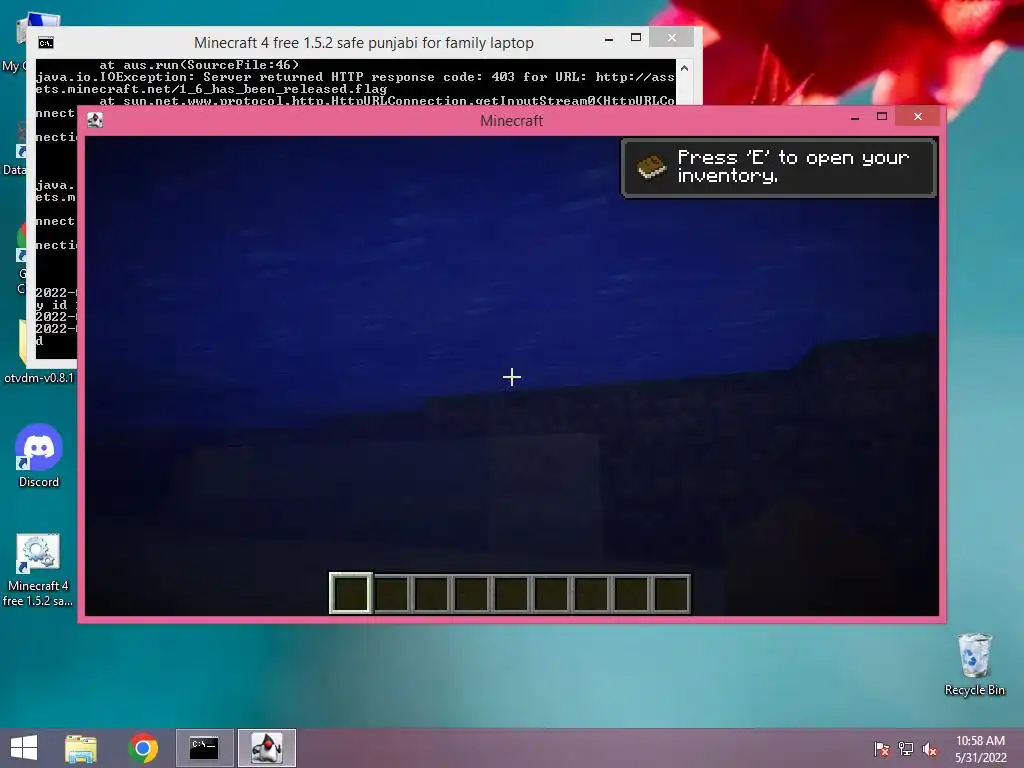Click the book icon in the inventory hint
Image resolution: width=1024 pixels, height=768 pixels.
[x=651, y=167]
